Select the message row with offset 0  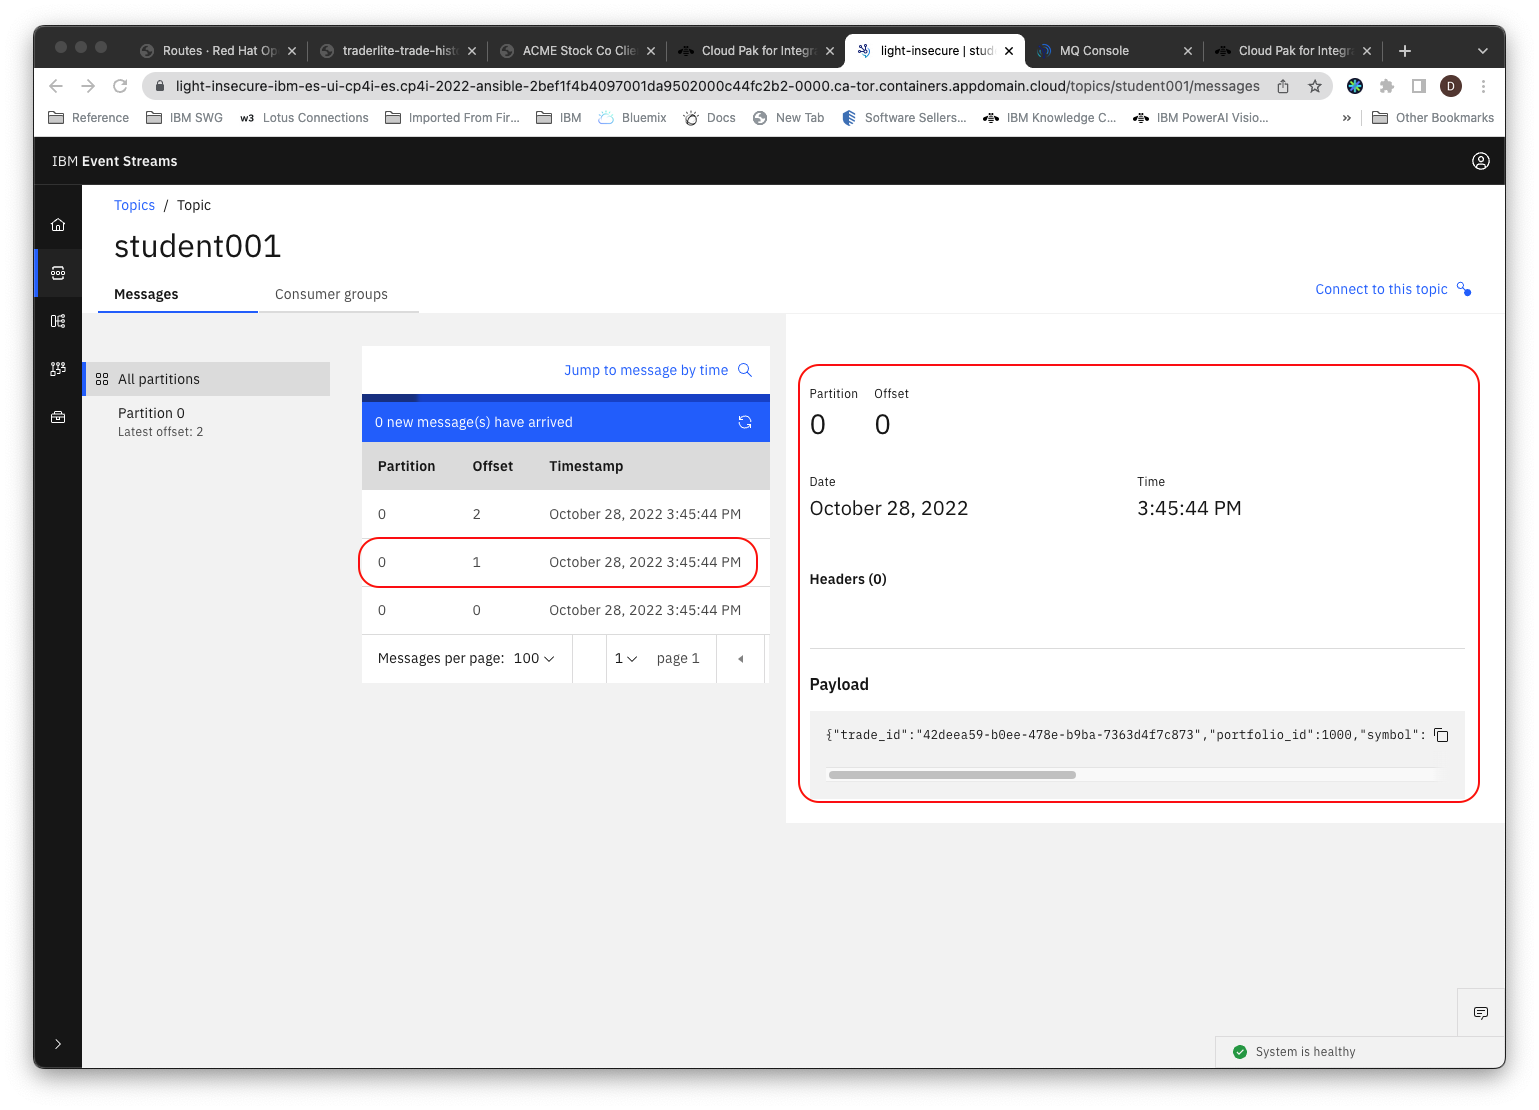566,610
